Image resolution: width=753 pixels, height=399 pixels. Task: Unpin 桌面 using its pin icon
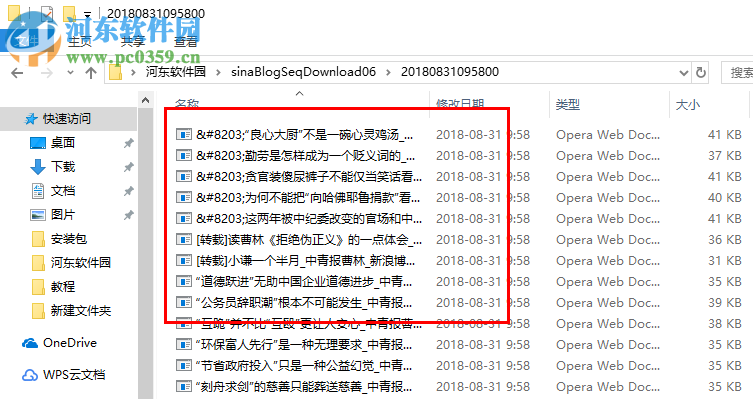point(128,143)
